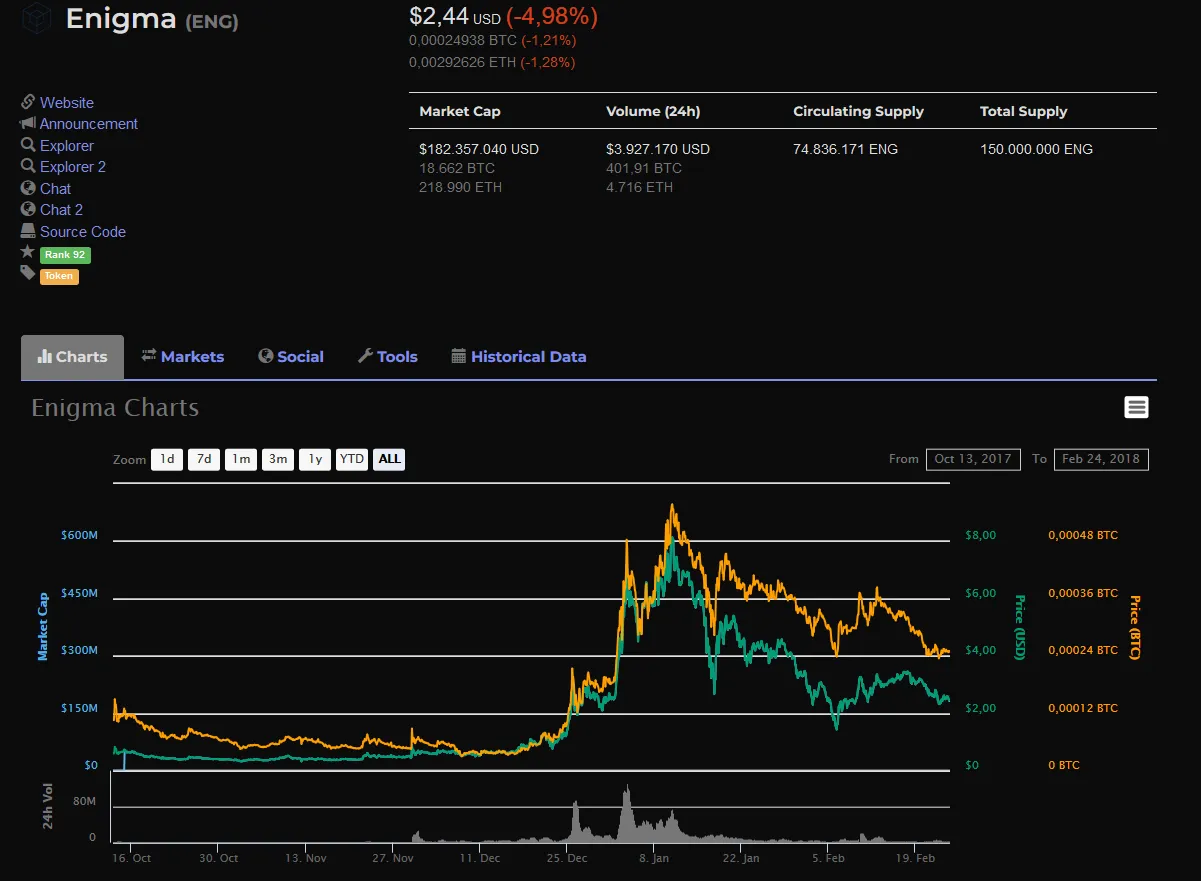Open the Chat 2 link
1201x881 pixels.
[61, 209]
